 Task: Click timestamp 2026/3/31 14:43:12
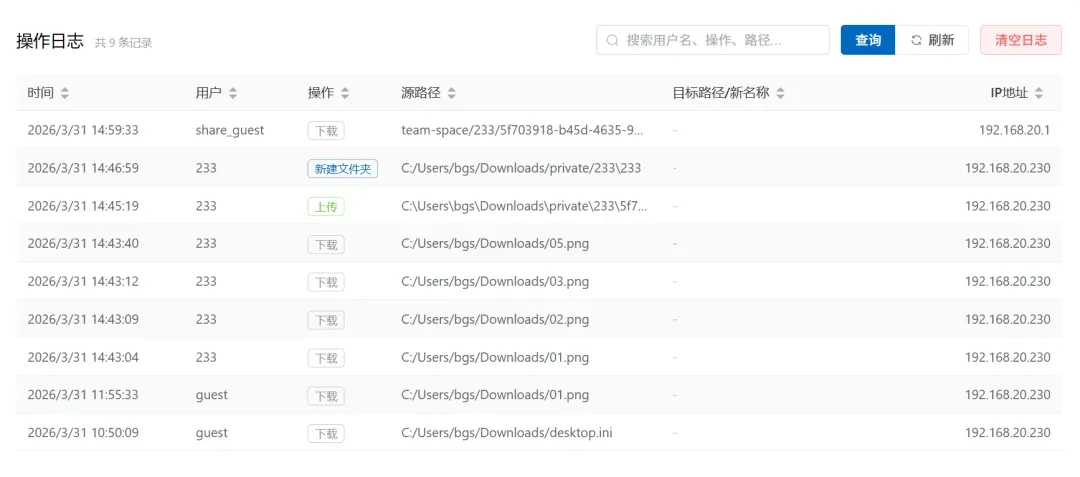tap(83, 282)
